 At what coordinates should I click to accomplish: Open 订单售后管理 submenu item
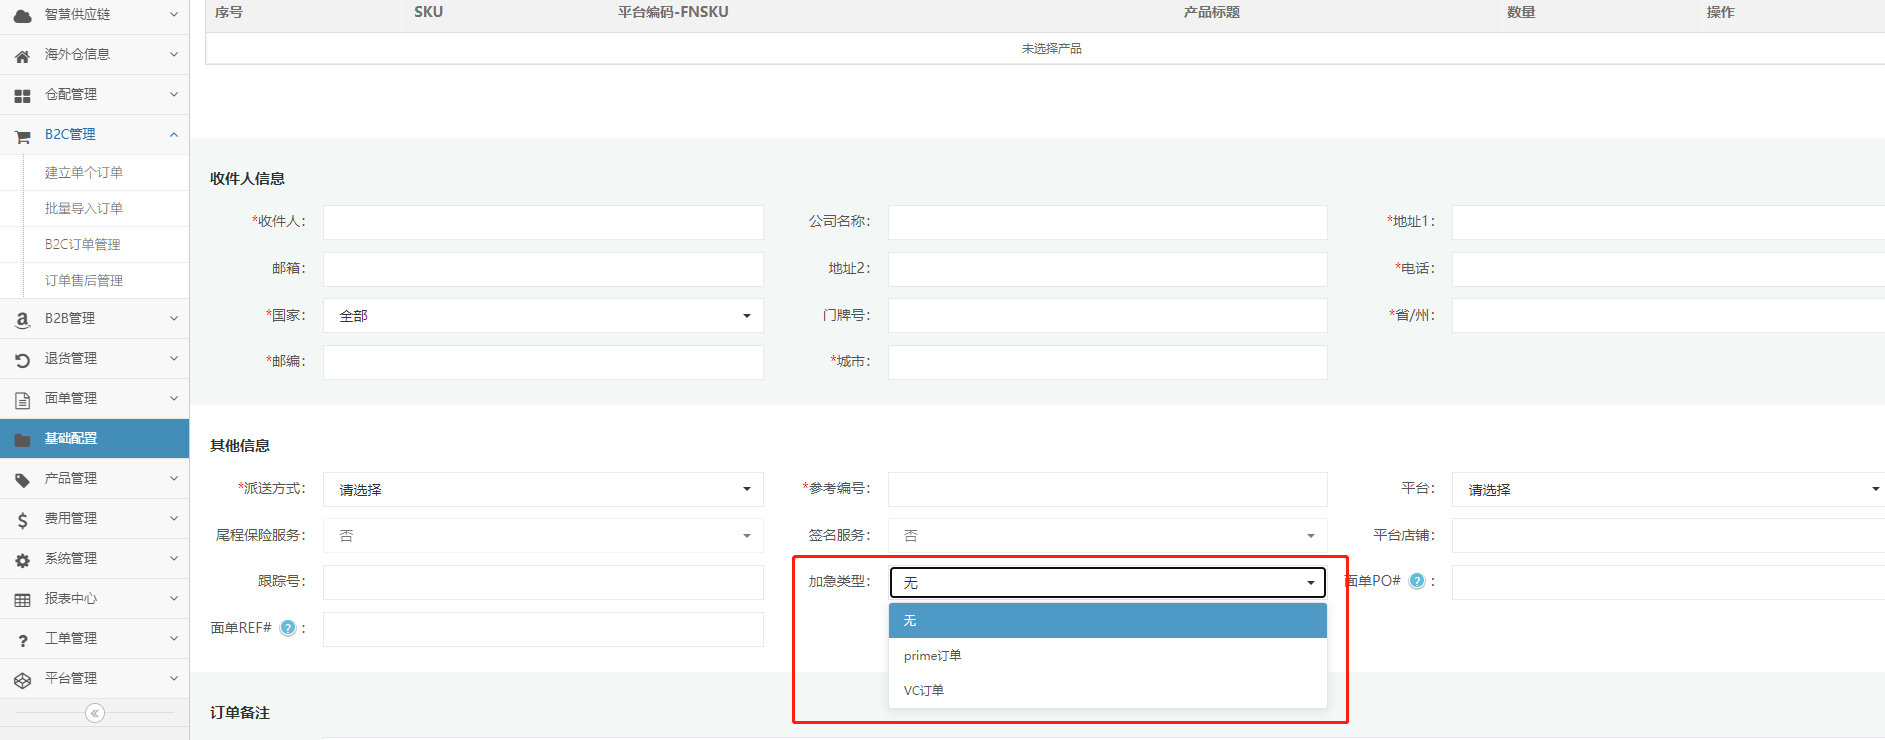84,281
